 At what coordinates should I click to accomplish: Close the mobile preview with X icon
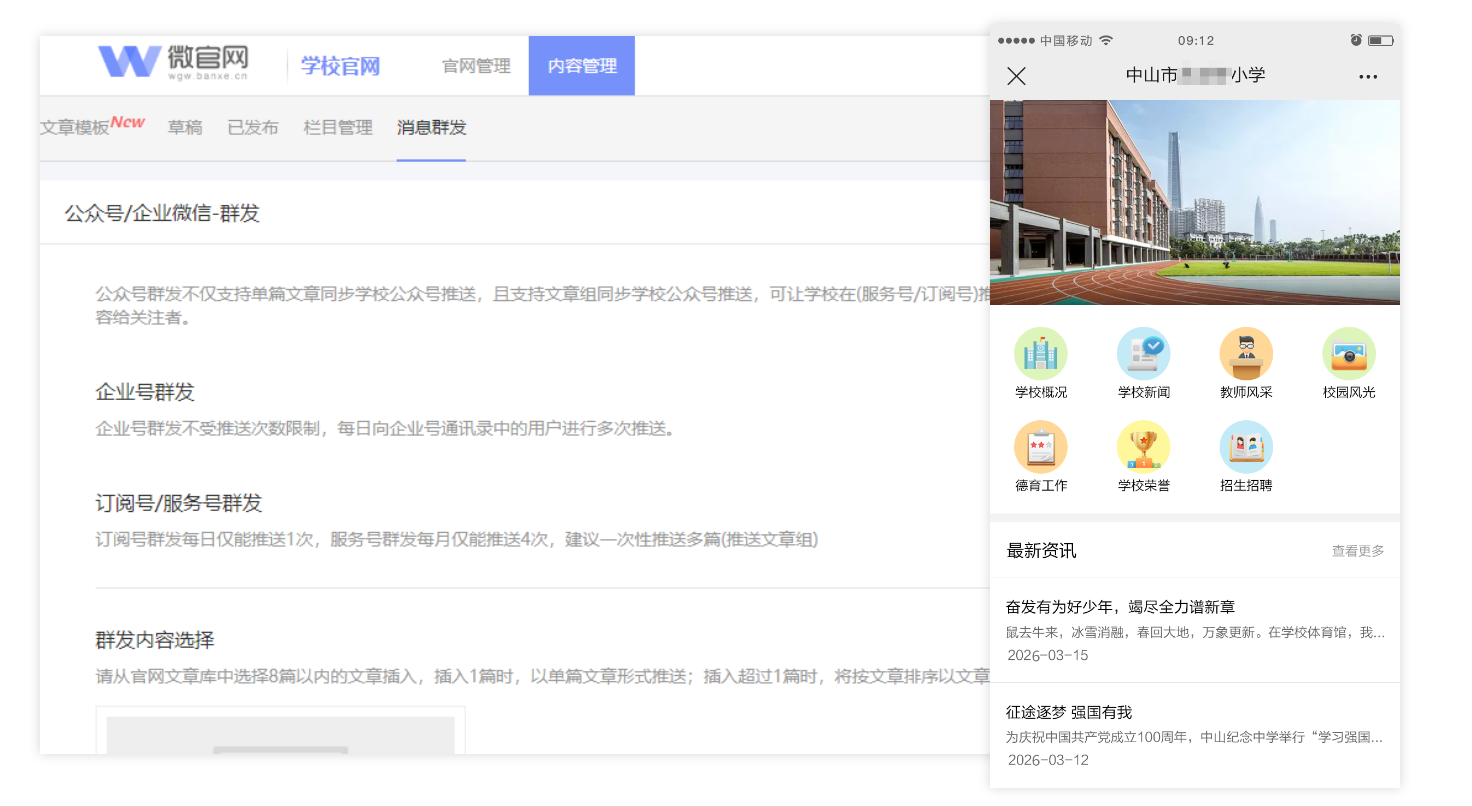point(1016,76)
